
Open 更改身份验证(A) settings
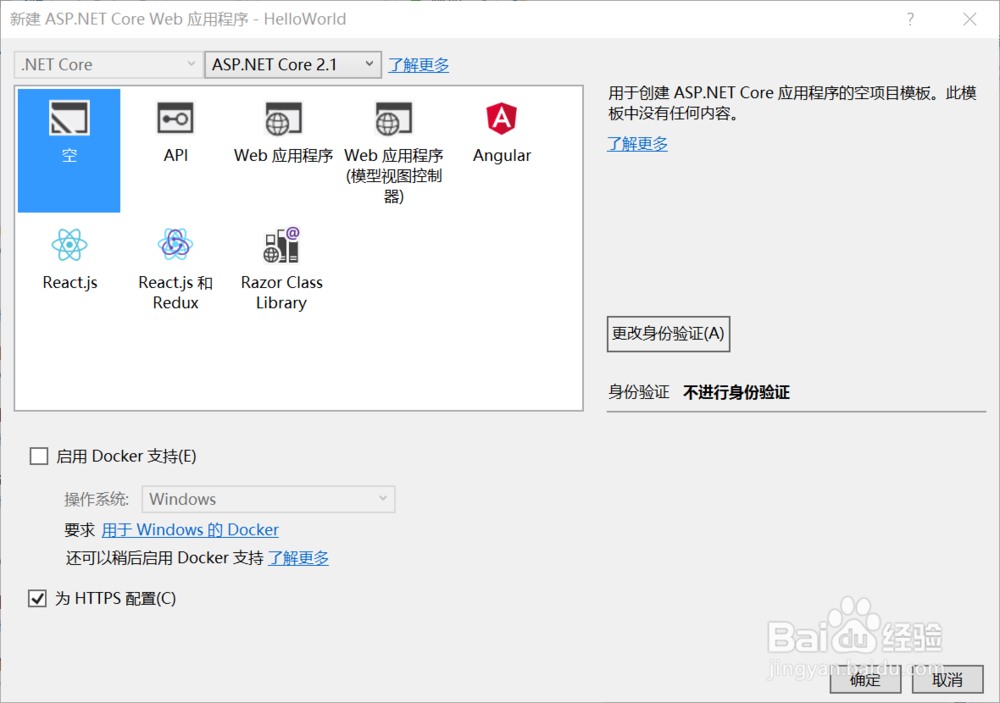(x=668, y=334)
